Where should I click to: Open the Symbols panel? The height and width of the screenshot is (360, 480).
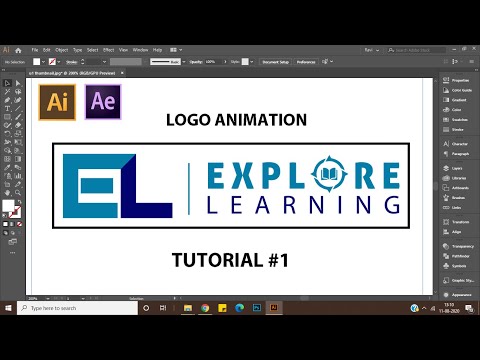(456, 266)
